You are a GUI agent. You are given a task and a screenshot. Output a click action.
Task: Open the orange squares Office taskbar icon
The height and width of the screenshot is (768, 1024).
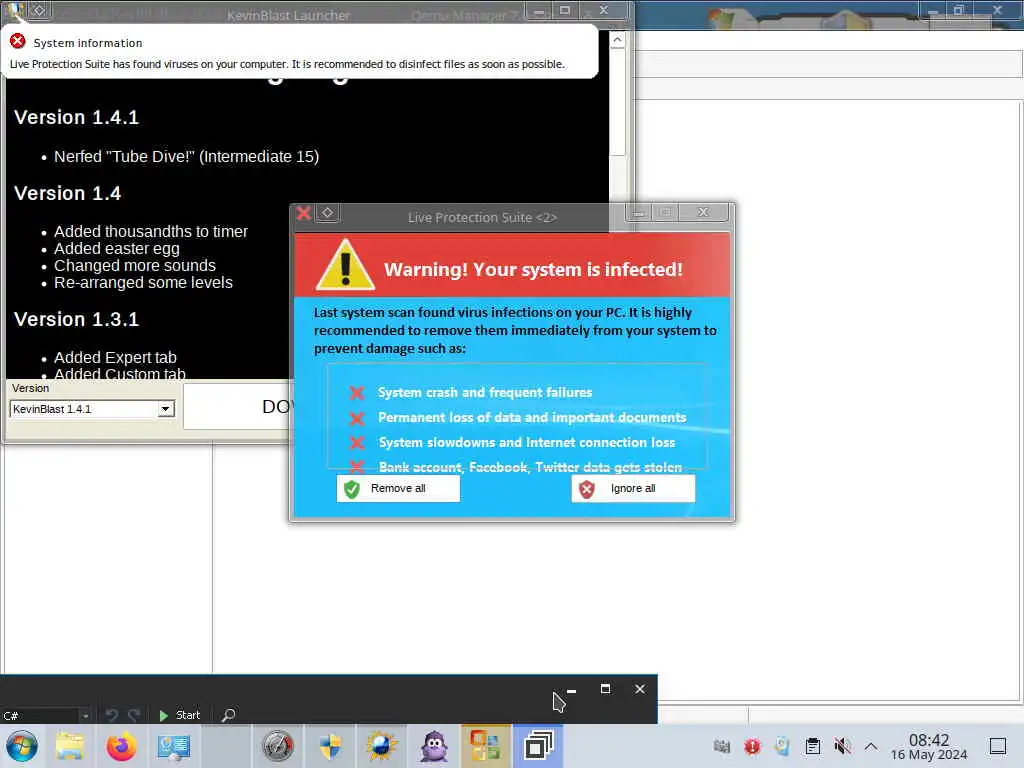[x=485, y=746]
